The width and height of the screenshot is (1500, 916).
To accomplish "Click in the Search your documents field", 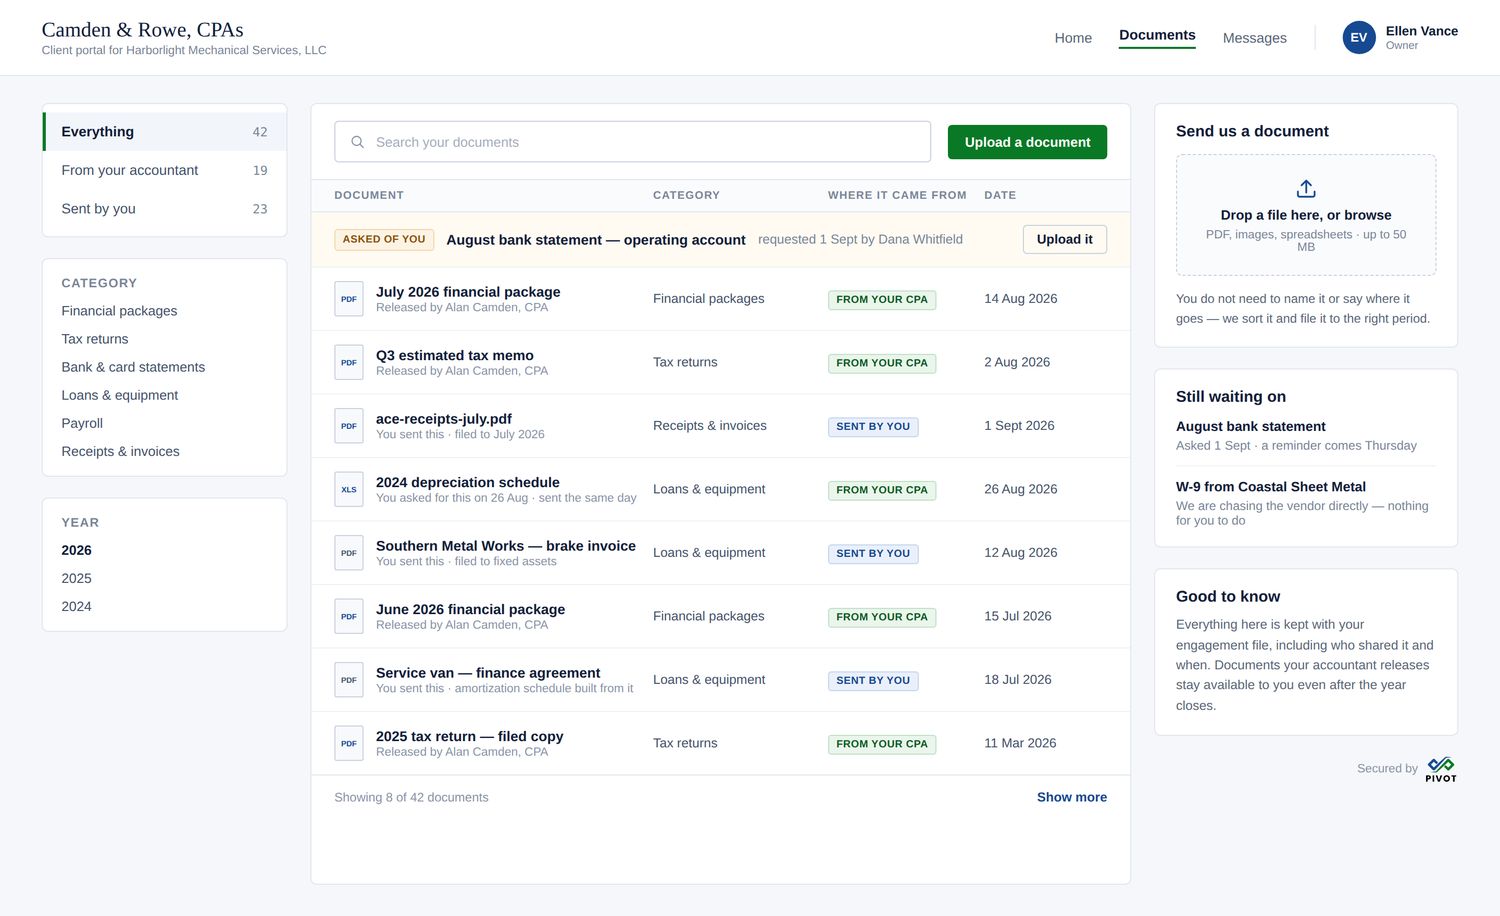I will point(633,142).
